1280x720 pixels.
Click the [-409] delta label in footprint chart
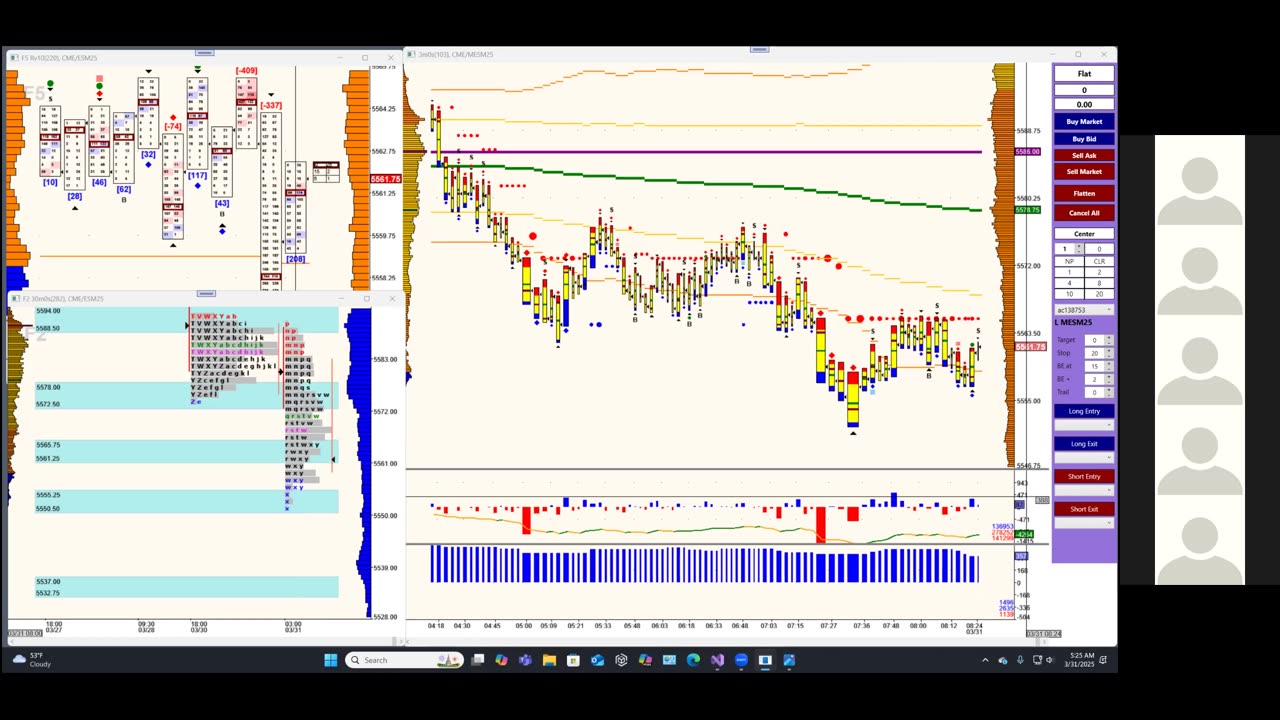[246, 71]
